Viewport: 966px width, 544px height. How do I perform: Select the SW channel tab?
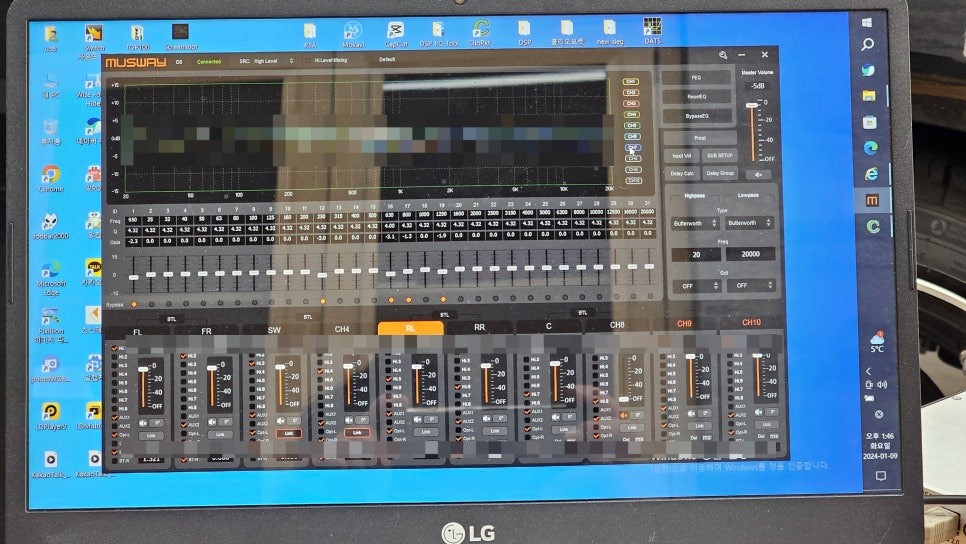[x=274, y=329]
